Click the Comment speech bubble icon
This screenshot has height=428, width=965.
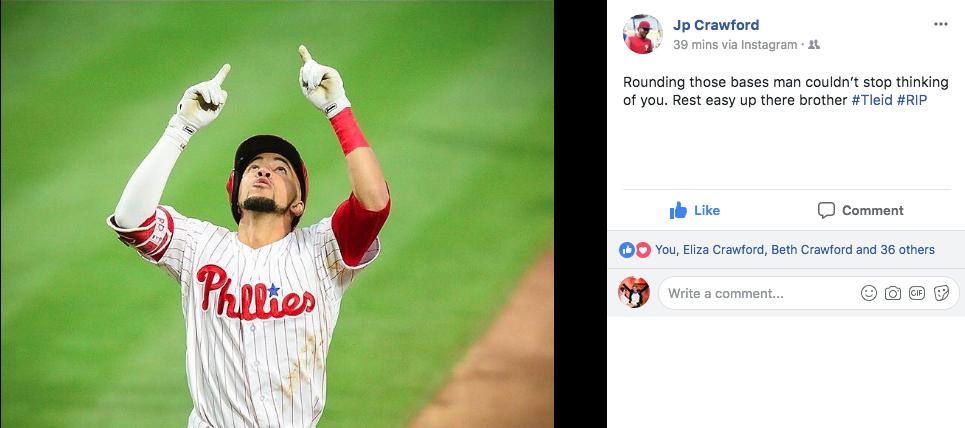point(826,211)
